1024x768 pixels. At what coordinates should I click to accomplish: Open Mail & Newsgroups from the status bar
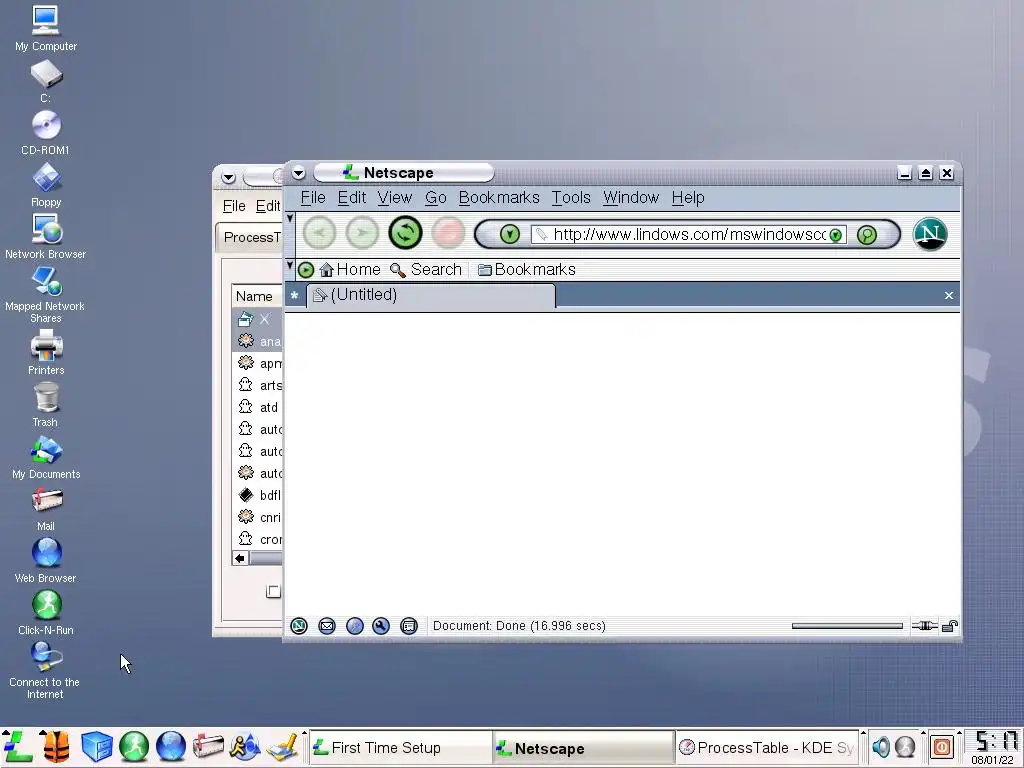point(327,626)
